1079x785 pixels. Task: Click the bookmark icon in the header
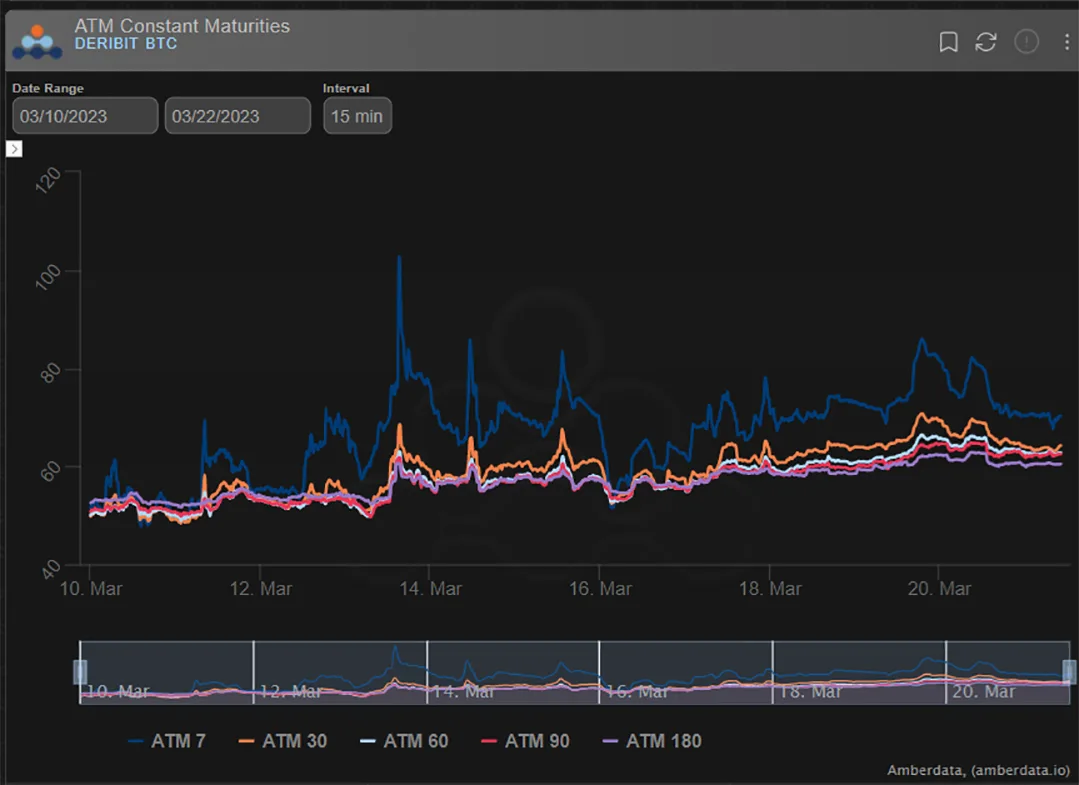948,42
